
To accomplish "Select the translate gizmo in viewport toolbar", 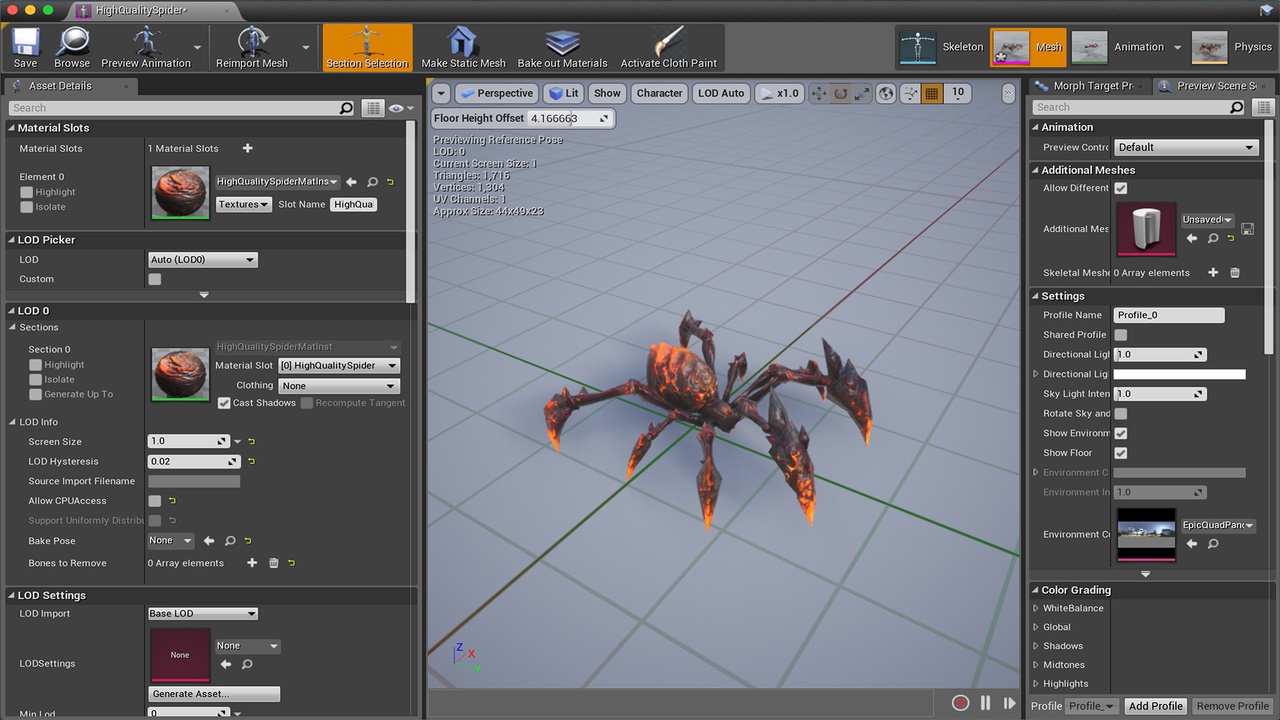I will pos(819,93).
